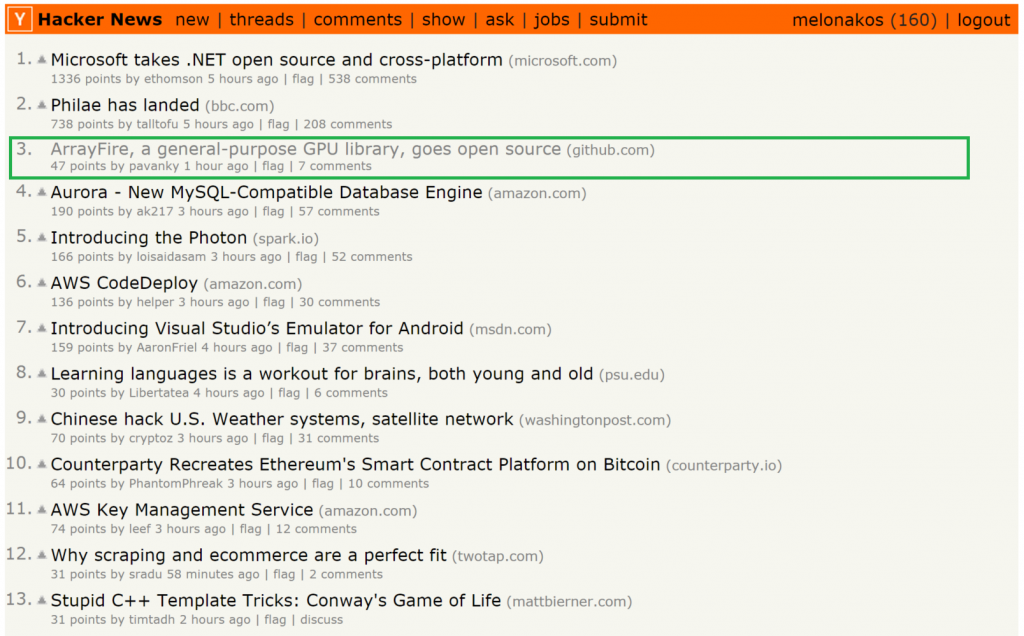Open user PhantomPhreak's profile

tap(176, 484)
